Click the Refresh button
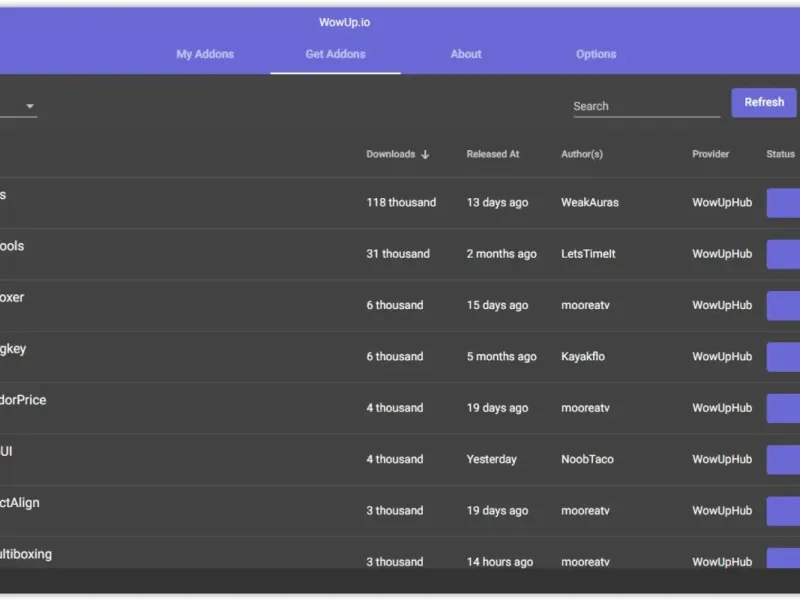Viewport: 800px width, 600px height. 764,103
